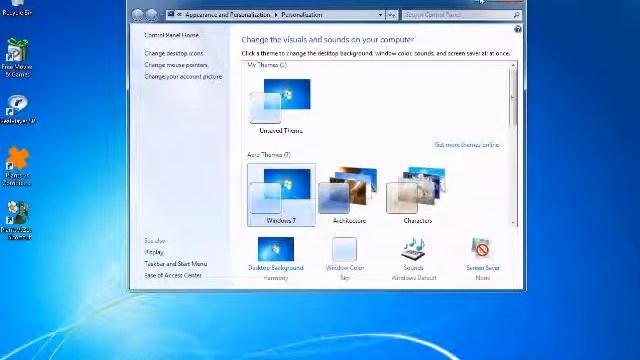The height and width of the screenshot is (360, 640).
Task: Open Free Movies & Games desktop shortcut
Action: click(16, 57)
